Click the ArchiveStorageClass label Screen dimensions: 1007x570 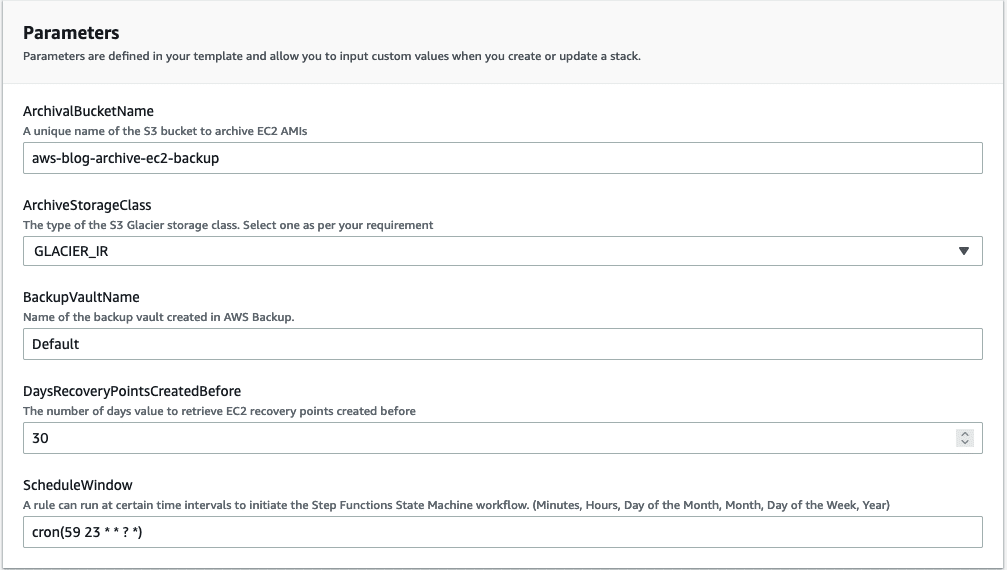87,205
